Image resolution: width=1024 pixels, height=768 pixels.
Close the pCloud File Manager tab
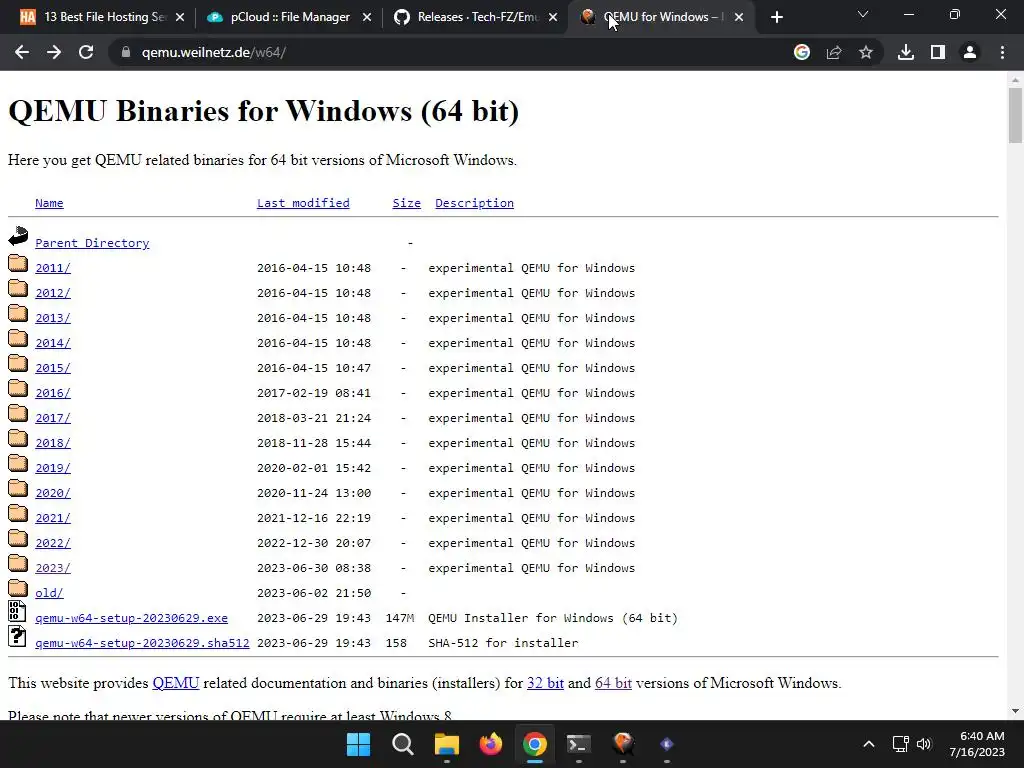[x=367, y=18]
